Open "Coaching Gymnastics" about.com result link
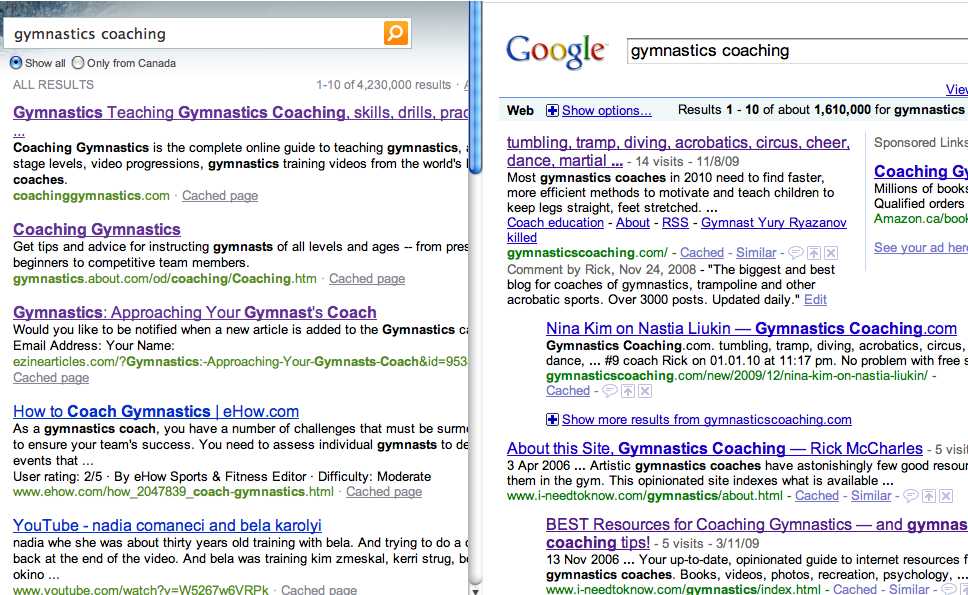The height and width of the screenshot is (595, 968). point(97,229)
